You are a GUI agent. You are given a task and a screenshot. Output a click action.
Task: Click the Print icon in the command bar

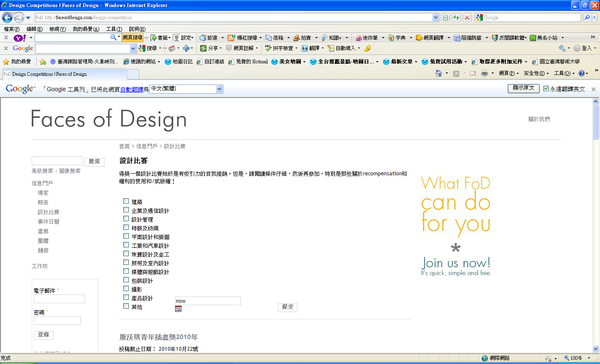coord(484,73)
